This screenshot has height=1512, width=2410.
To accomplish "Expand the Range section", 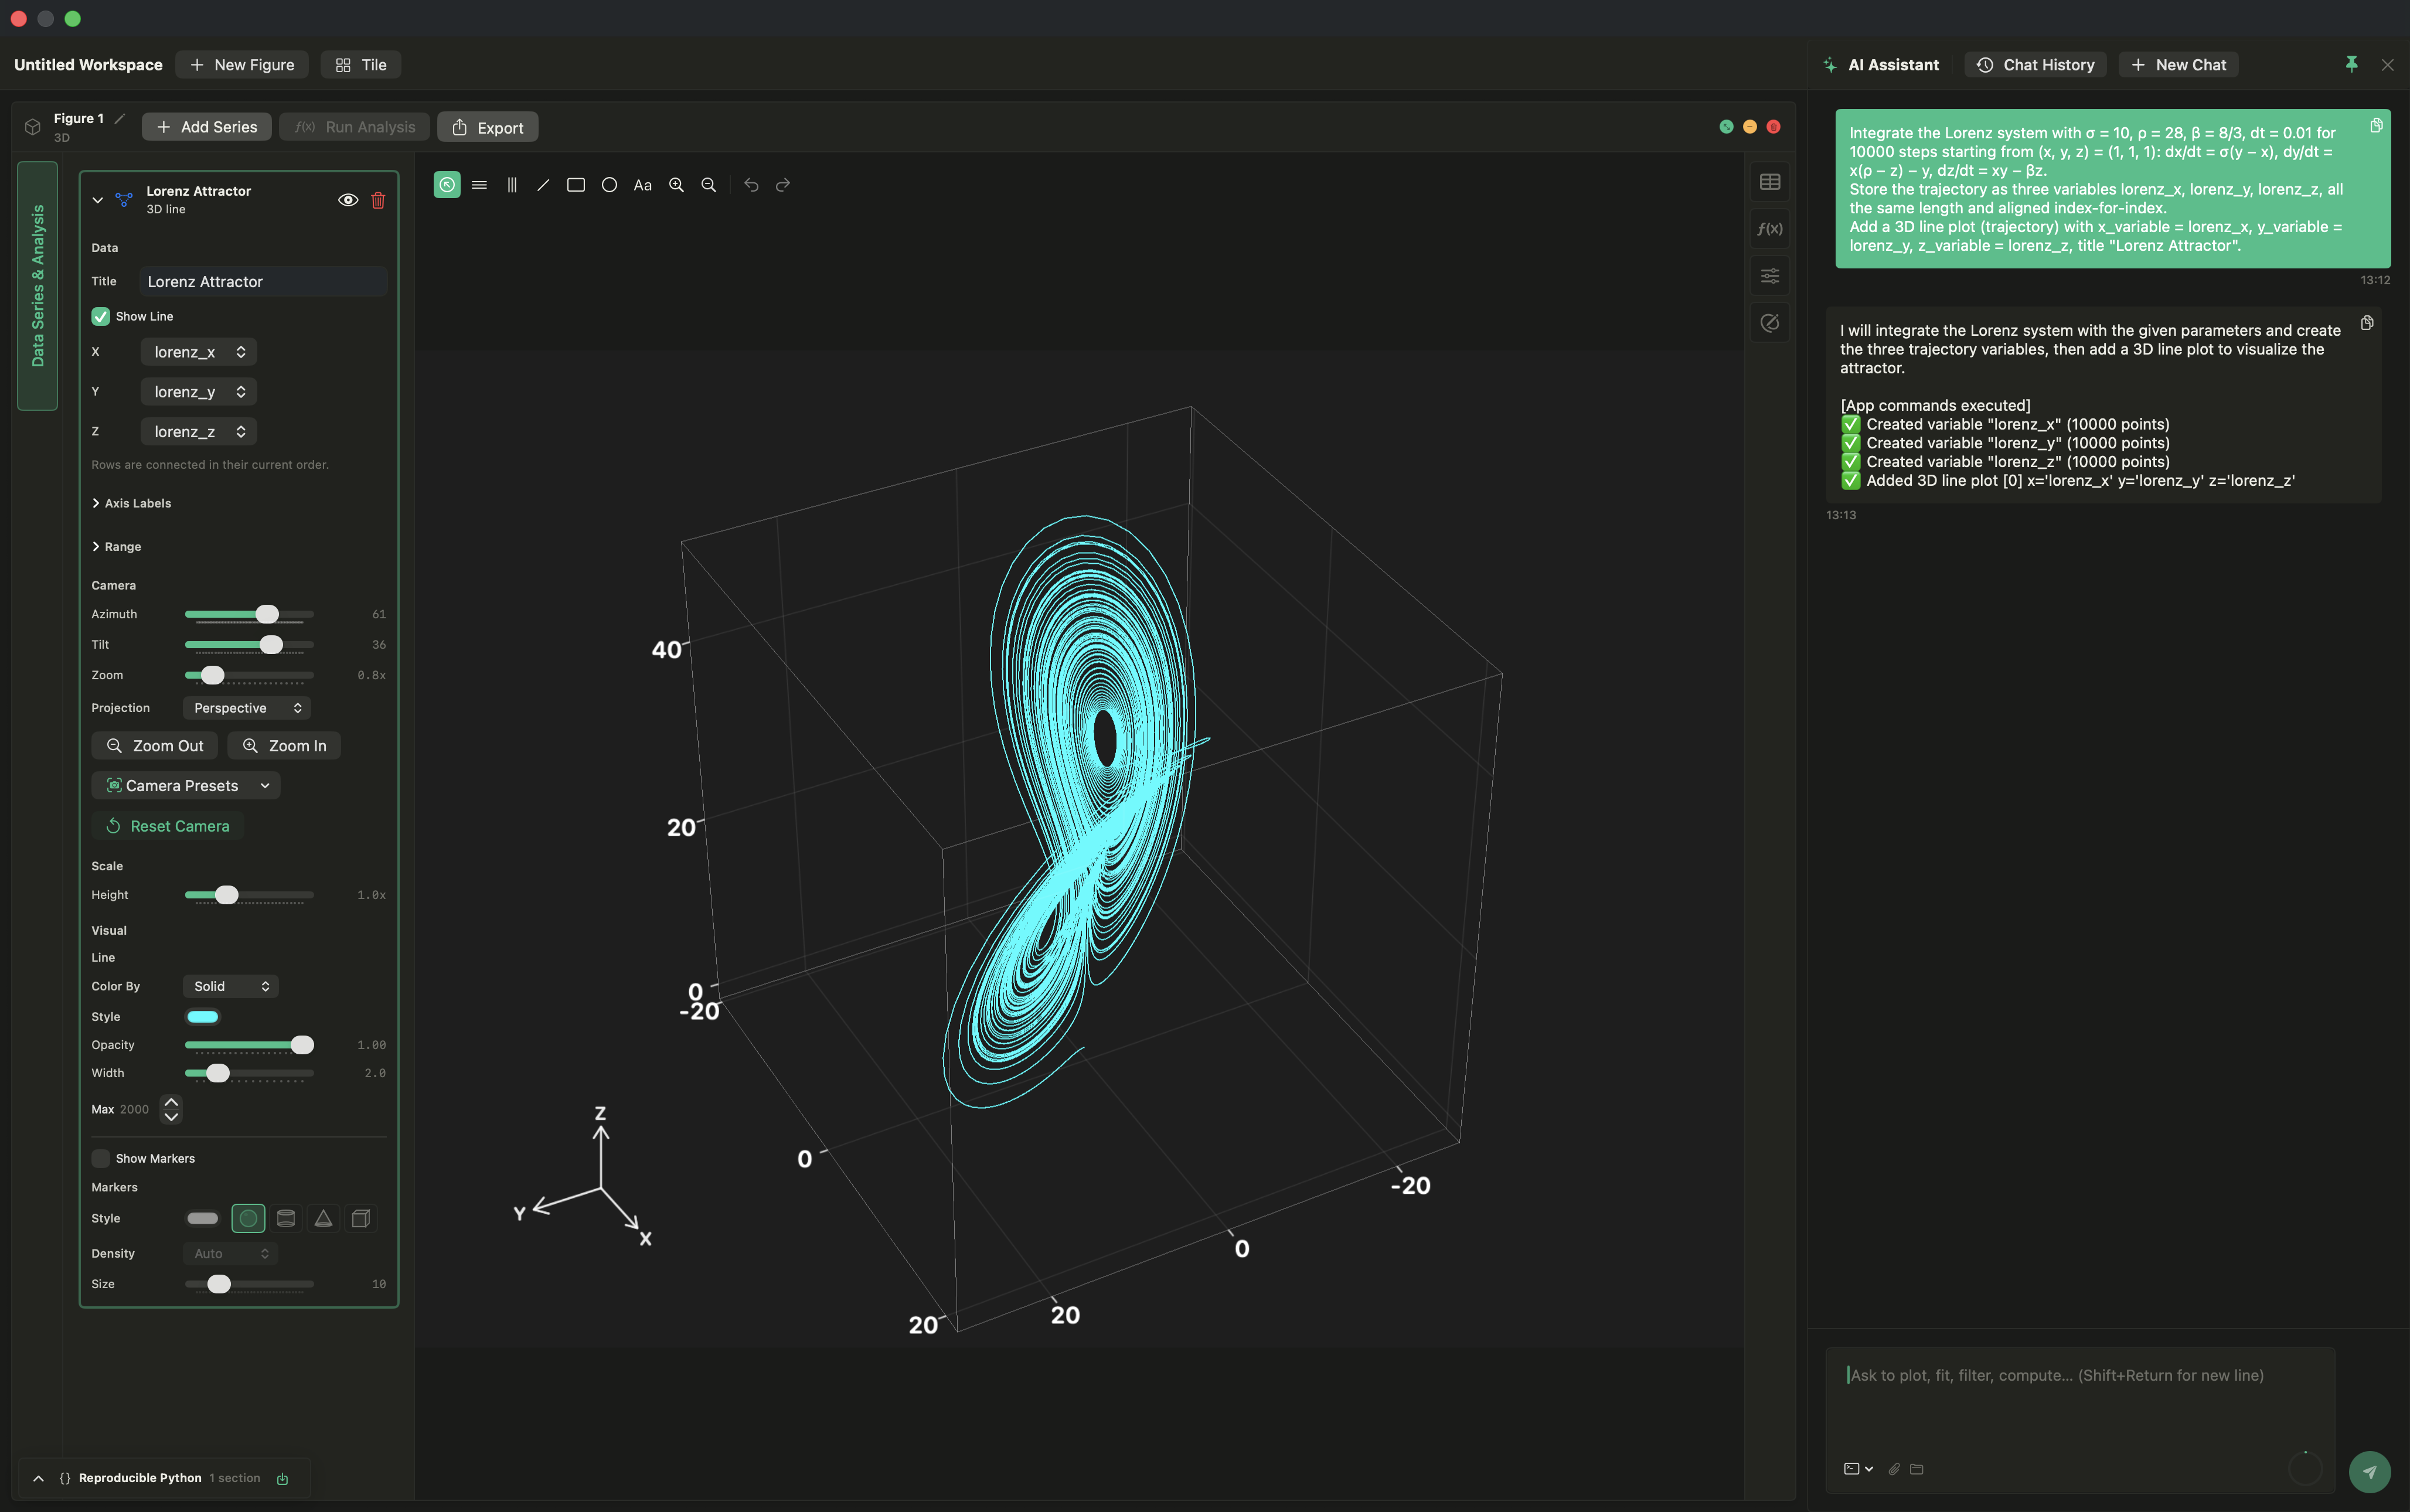I will click(x=117, y=547).
